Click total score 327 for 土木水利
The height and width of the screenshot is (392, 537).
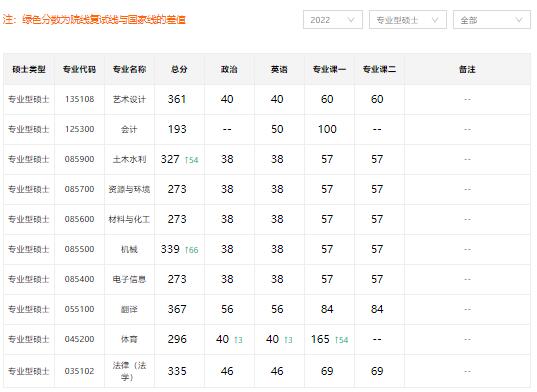point(170,159)
